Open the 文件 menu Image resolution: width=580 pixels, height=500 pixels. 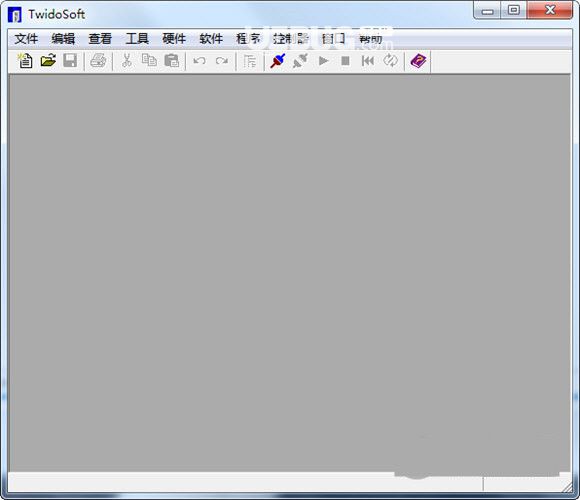(26, 38)
